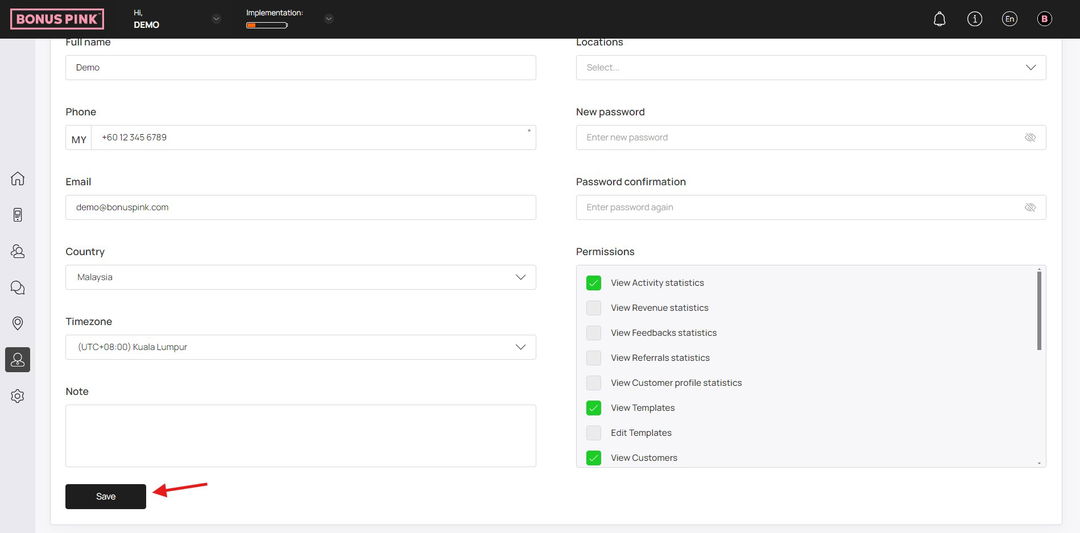
Task: Open the chat messages sidebar icon
Action: pyautogui.click(x=18, y=287)
